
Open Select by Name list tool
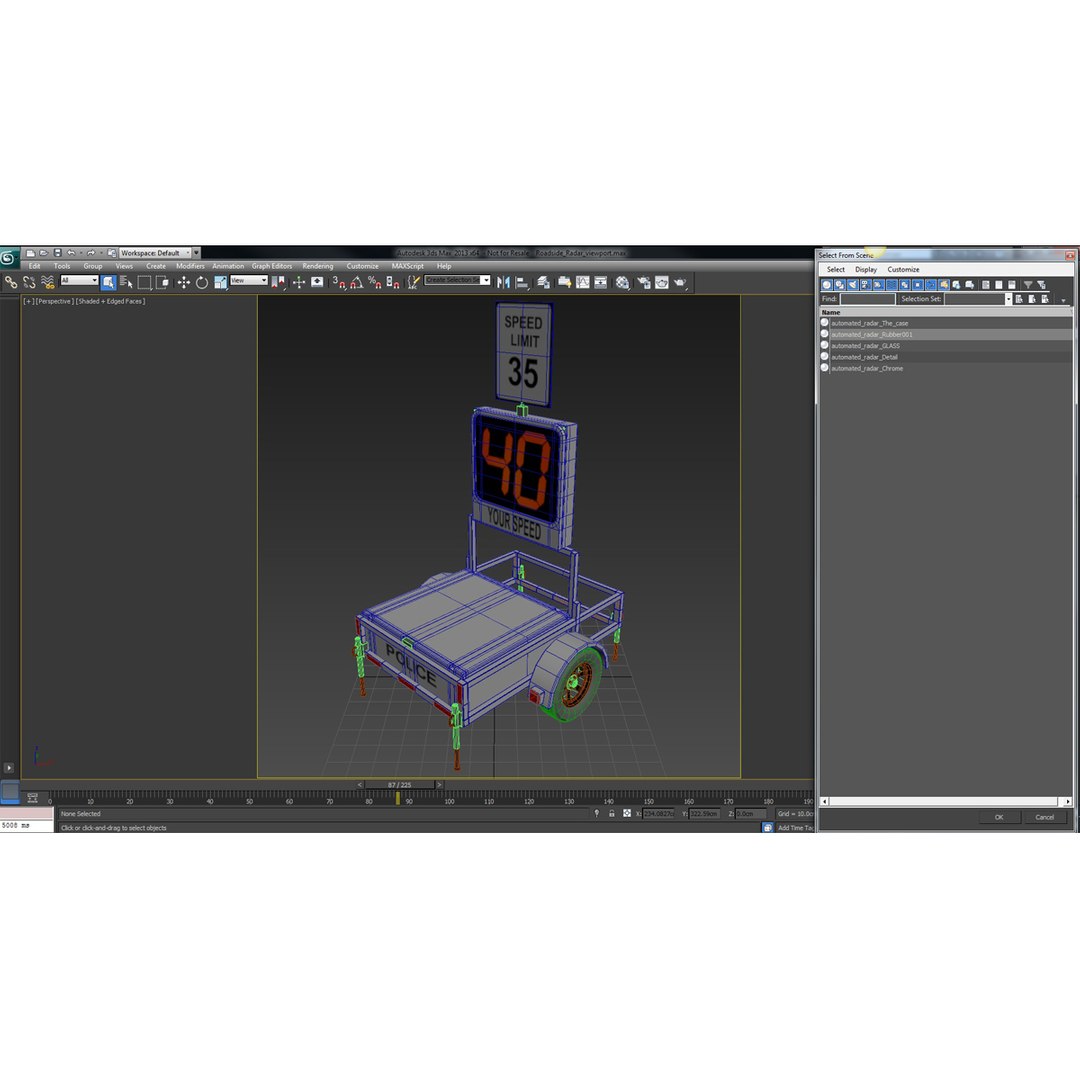(x=126, y=282)
